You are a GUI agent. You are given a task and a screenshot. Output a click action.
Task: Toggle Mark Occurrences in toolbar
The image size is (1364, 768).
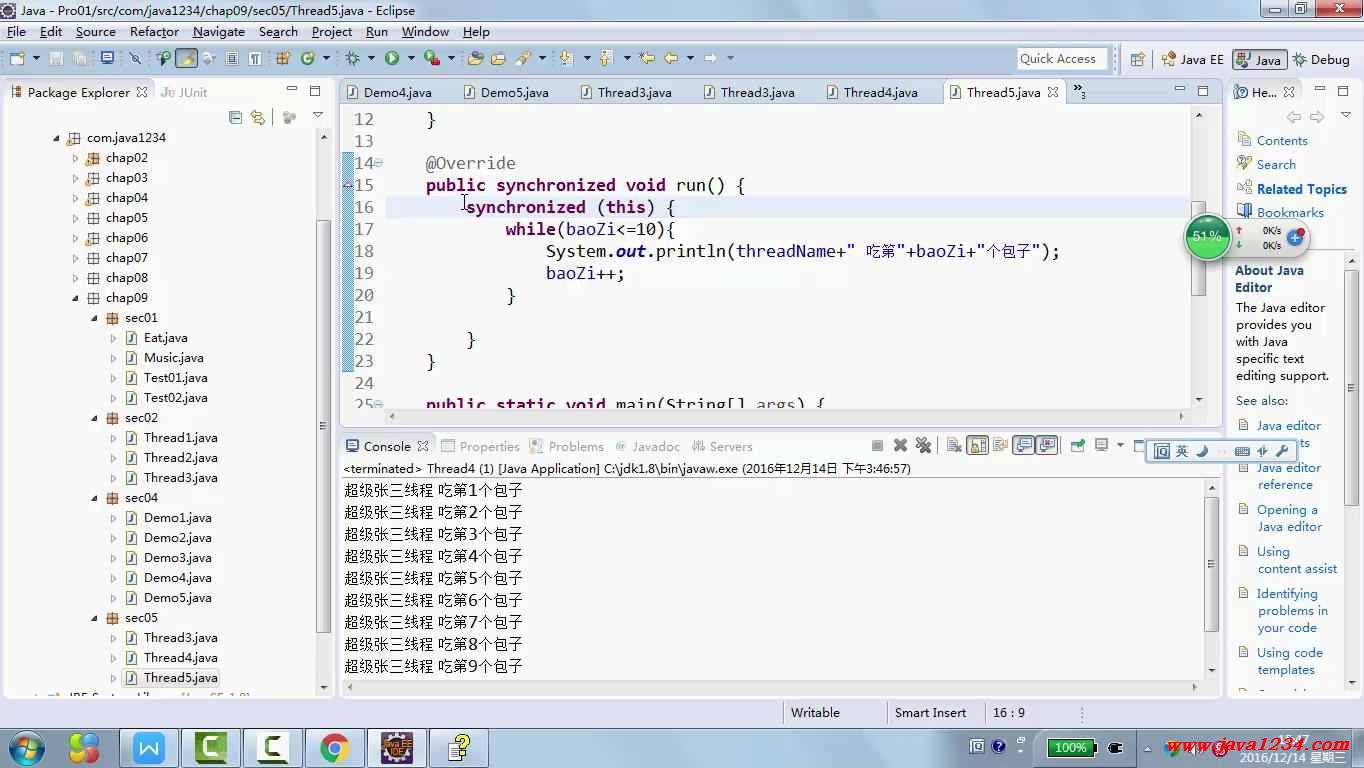[x=186, y=59]
